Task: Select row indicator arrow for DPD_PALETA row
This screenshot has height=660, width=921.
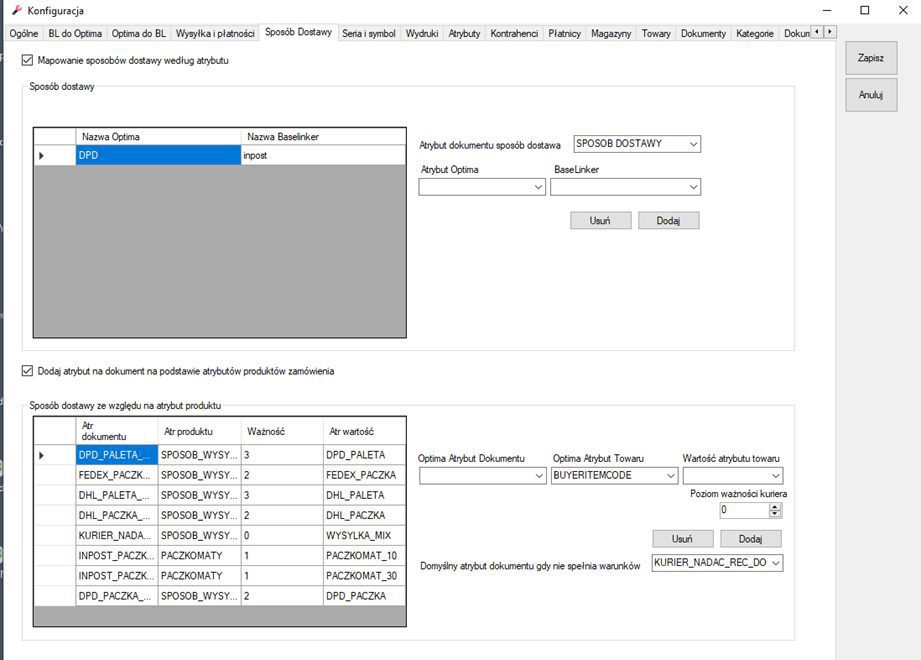Action: click(41, 455)
